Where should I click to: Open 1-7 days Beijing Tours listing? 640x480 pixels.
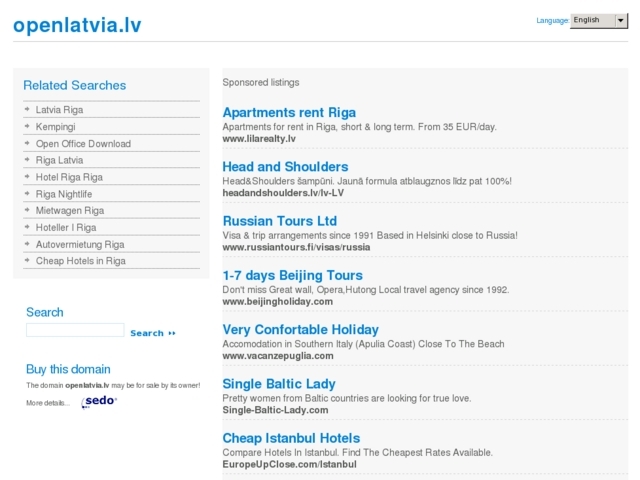click(x=292, y=275)
